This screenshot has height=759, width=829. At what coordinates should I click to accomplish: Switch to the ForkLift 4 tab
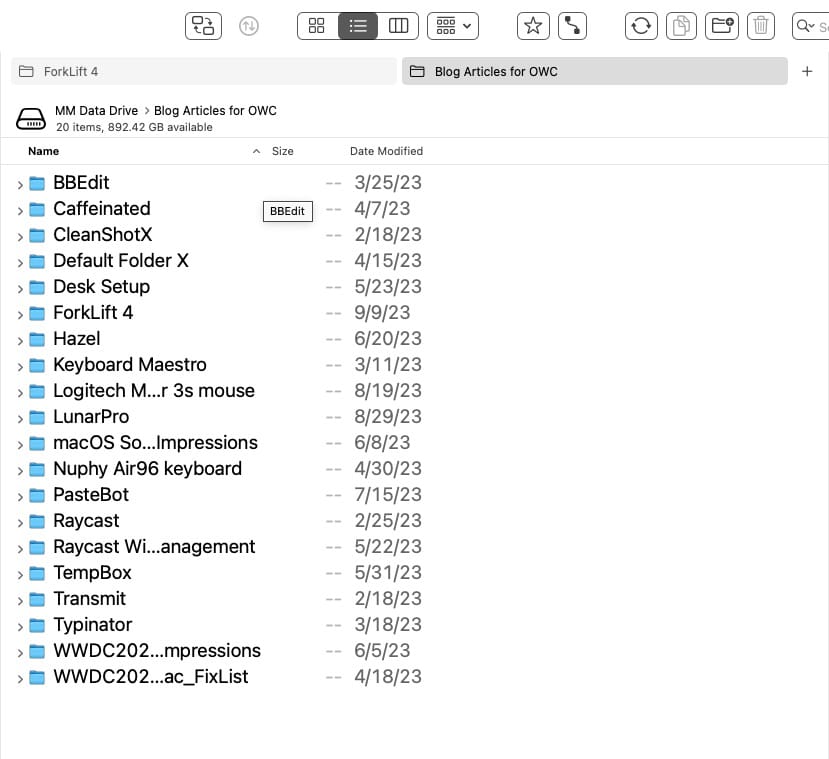click(204, 72)
